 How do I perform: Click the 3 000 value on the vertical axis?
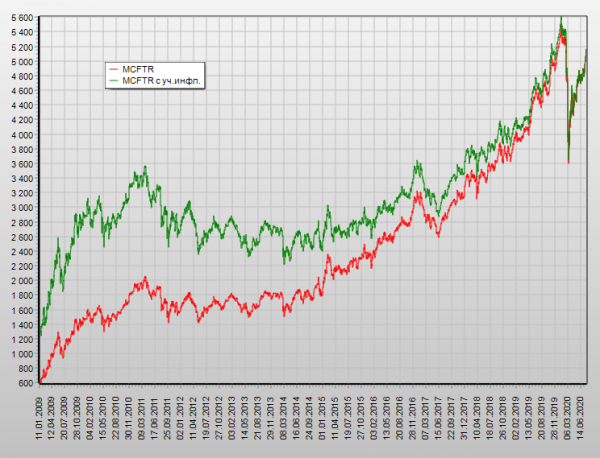(20, 208)
